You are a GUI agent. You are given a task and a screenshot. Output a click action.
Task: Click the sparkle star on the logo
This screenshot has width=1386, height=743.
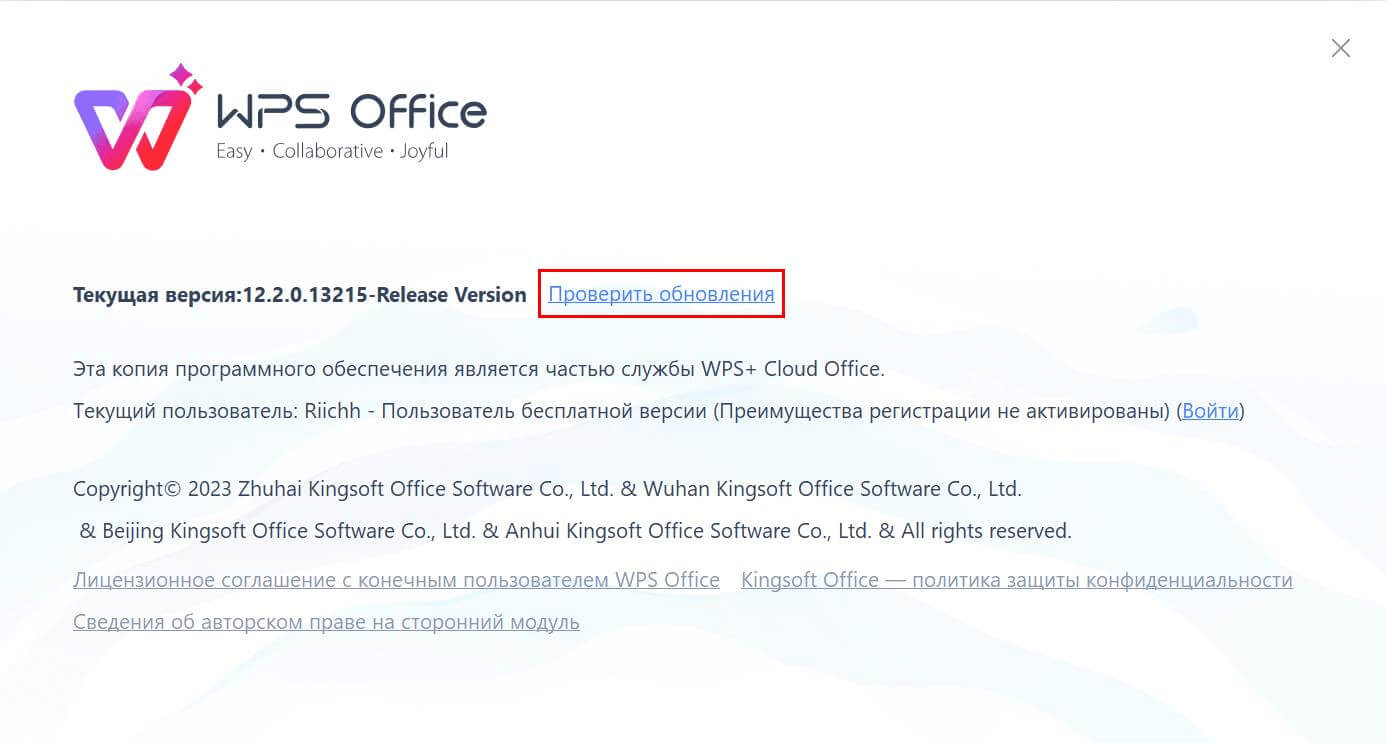click(183, 77)
